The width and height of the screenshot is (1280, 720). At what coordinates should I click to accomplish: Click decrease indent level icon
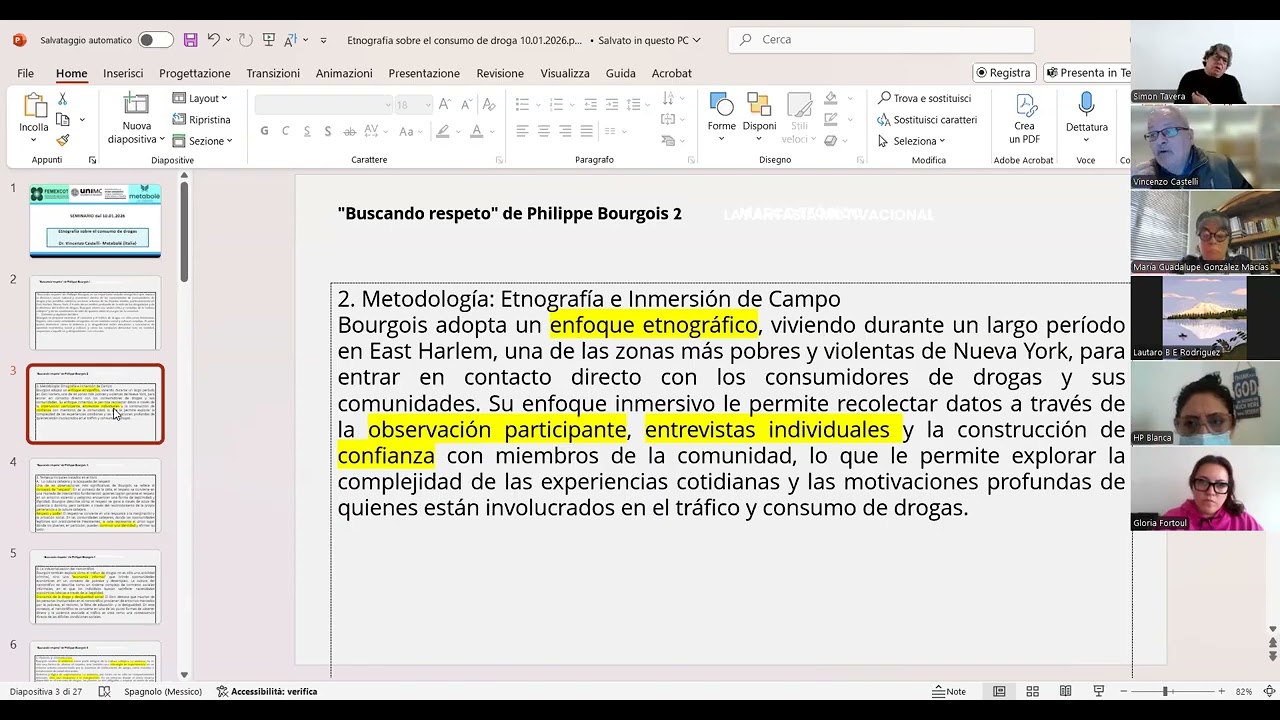point(590,104)
